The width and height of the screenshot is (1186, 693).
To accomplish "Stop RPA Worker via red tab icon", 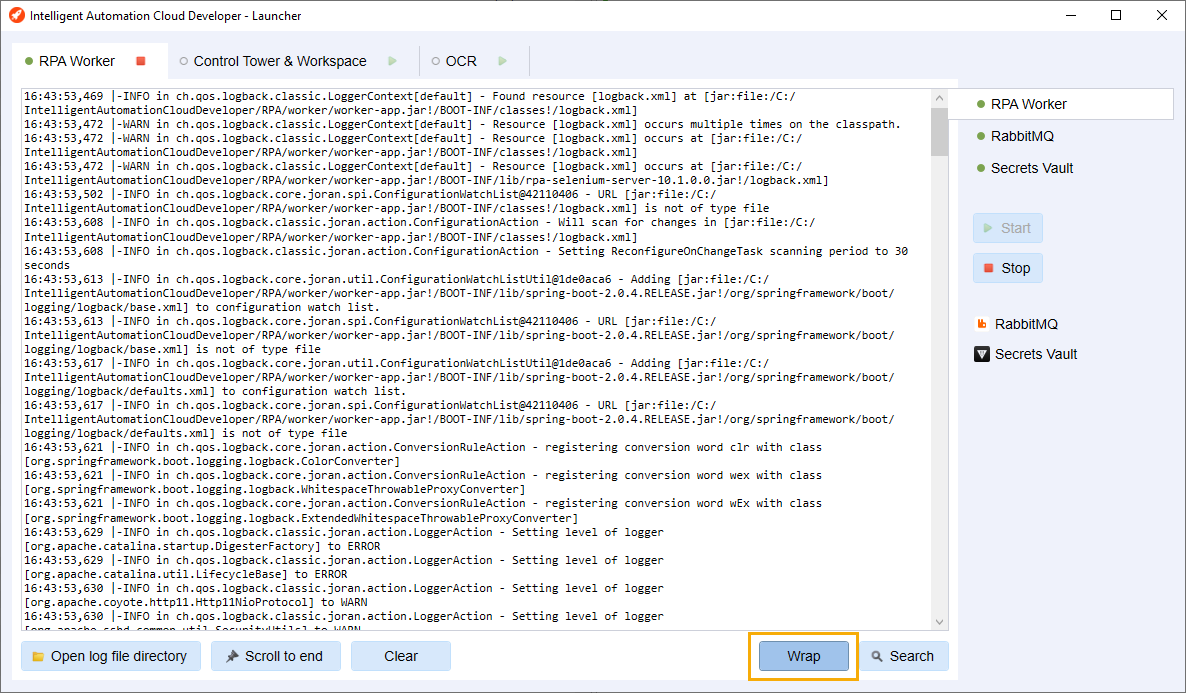I will point(141,61).
